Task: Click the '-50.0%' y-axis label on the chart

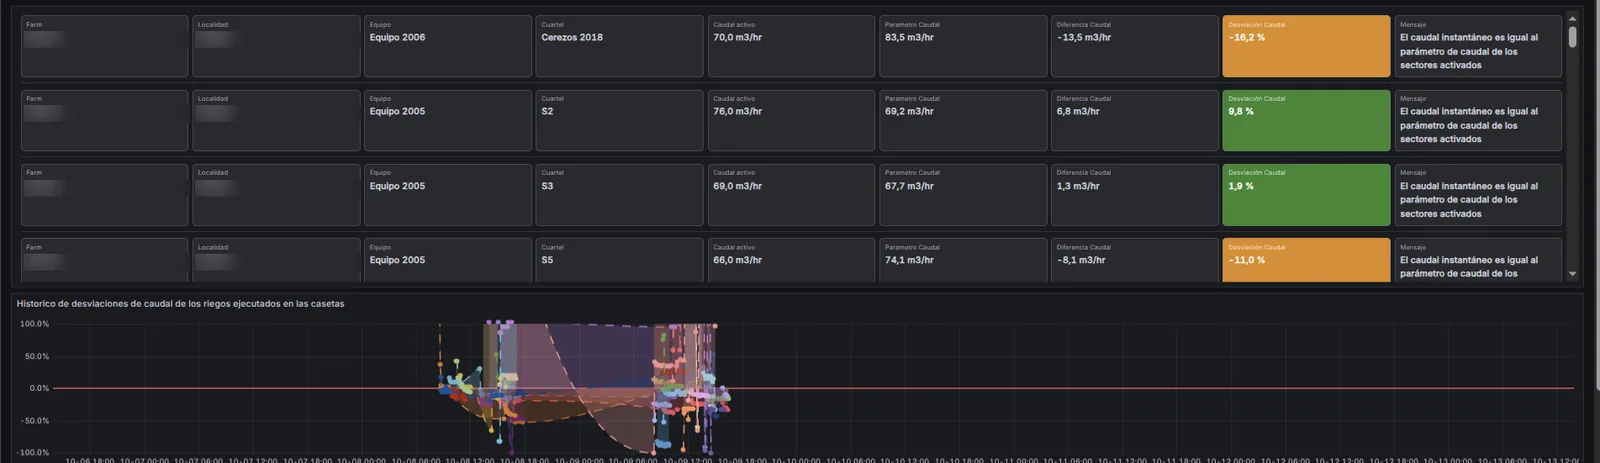Action: tap(35, 421)
